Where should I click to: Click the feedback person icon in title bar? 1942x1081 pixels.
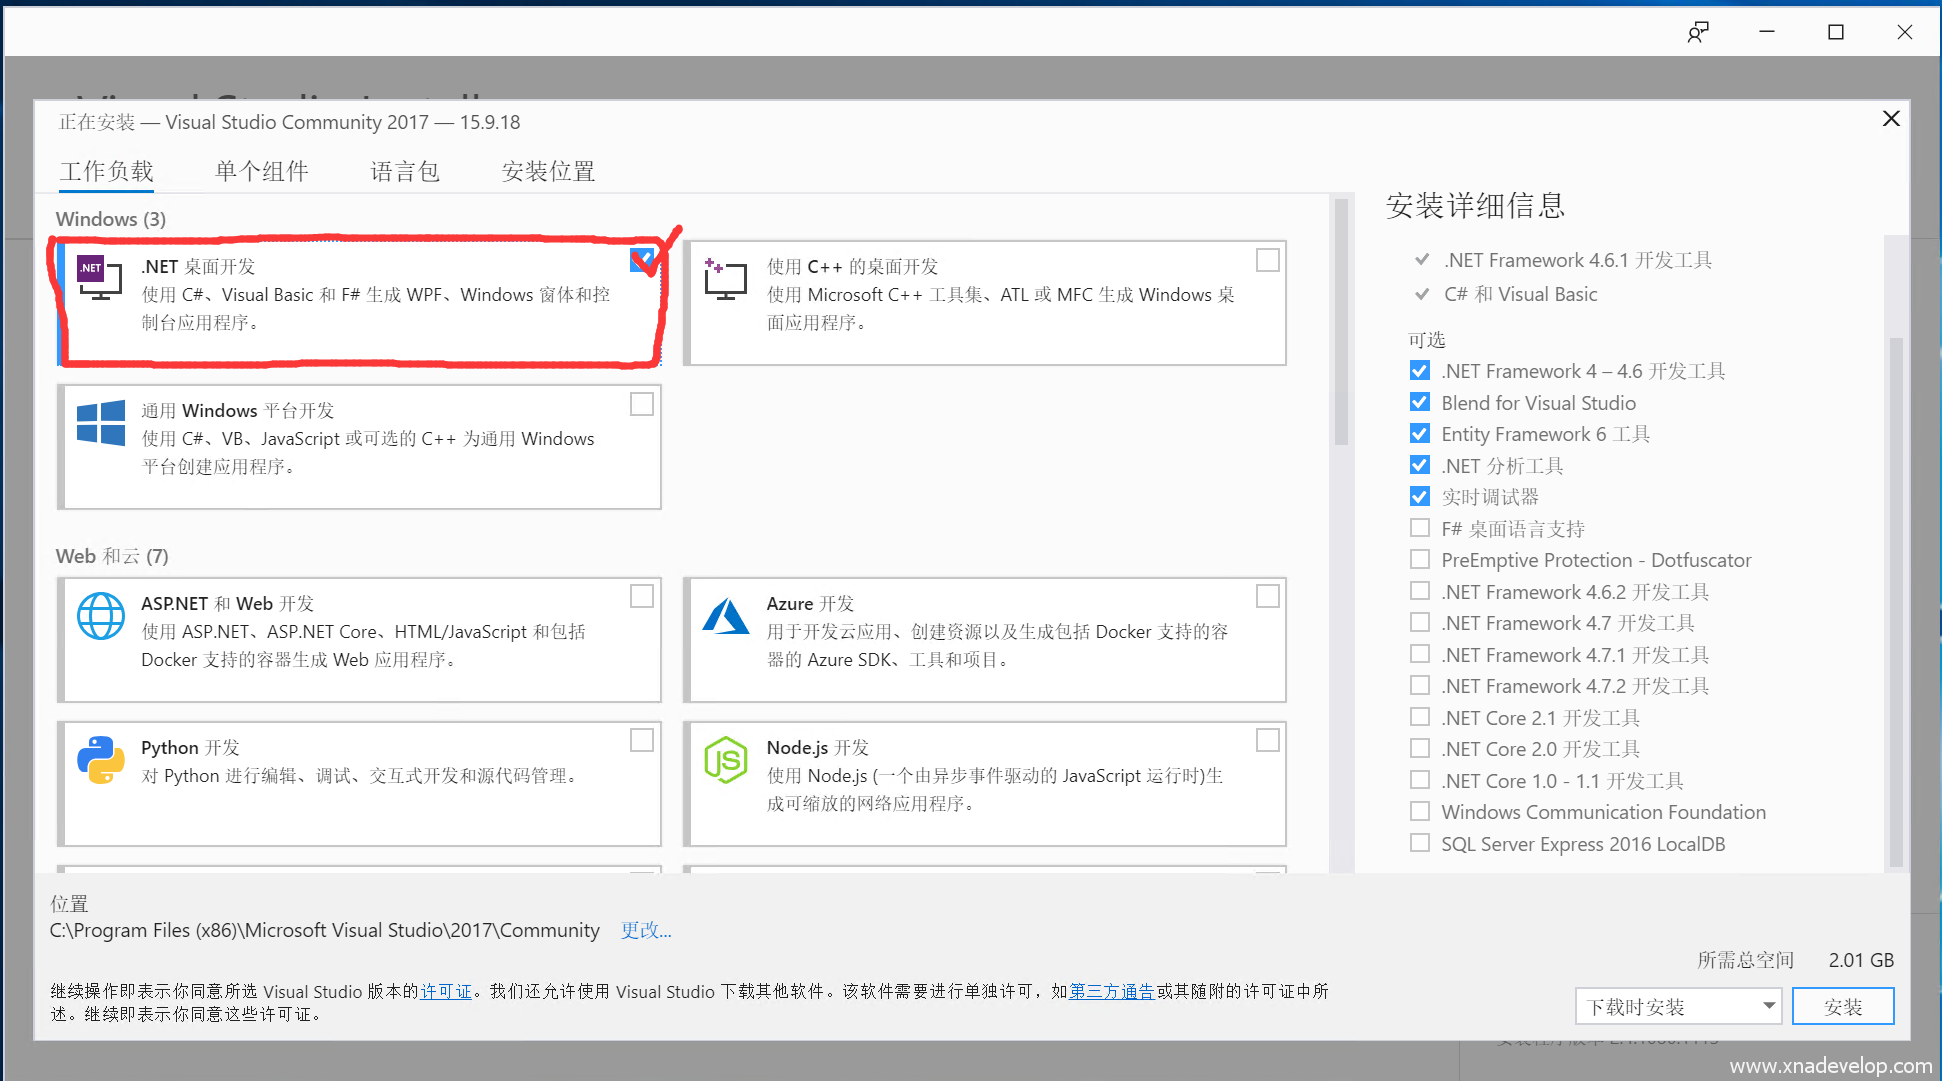coord(1697,32)
